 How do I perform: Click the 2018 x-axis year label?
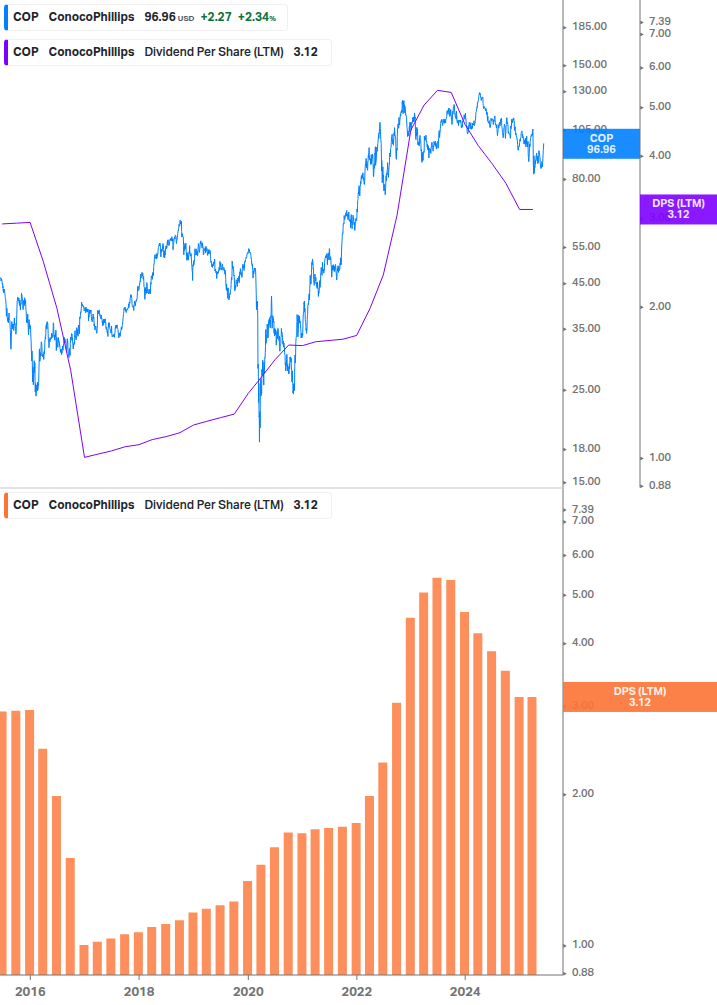click(139, 992)
